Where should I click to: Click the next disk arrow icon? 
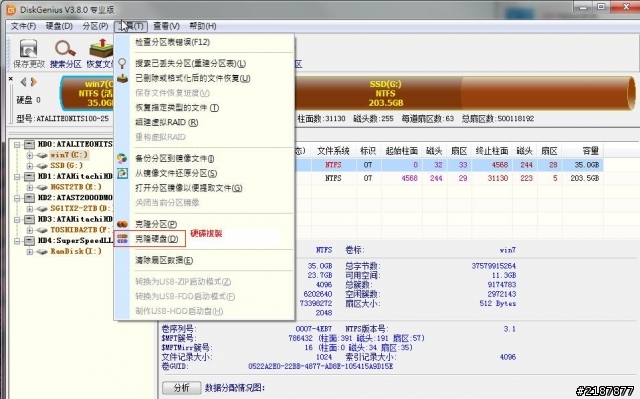(x=33, y=82)
